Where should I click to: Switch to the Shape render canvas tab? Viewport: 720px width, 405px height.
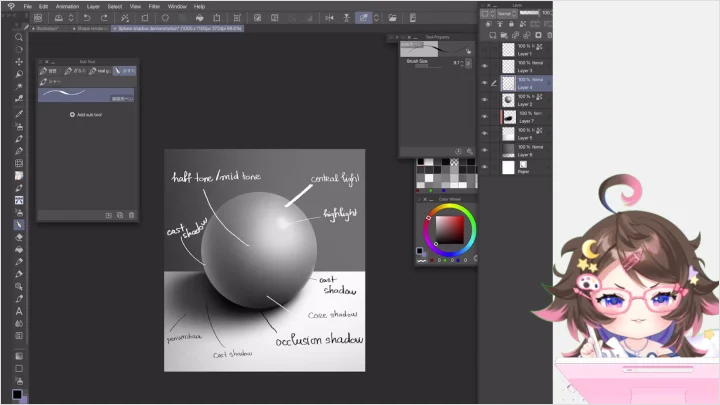[90, 28]
